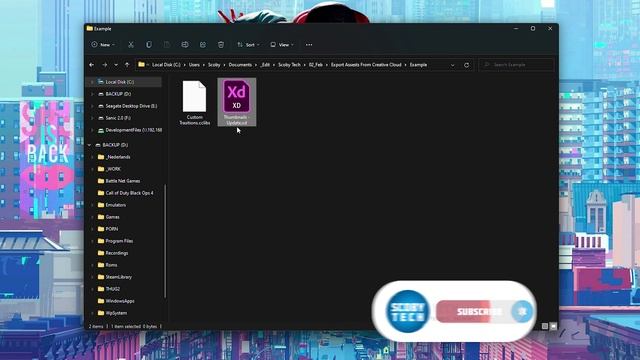Click the New item button
Viewport: 640px width, 360px height.
pyautogui.click(x=103, y=45)
